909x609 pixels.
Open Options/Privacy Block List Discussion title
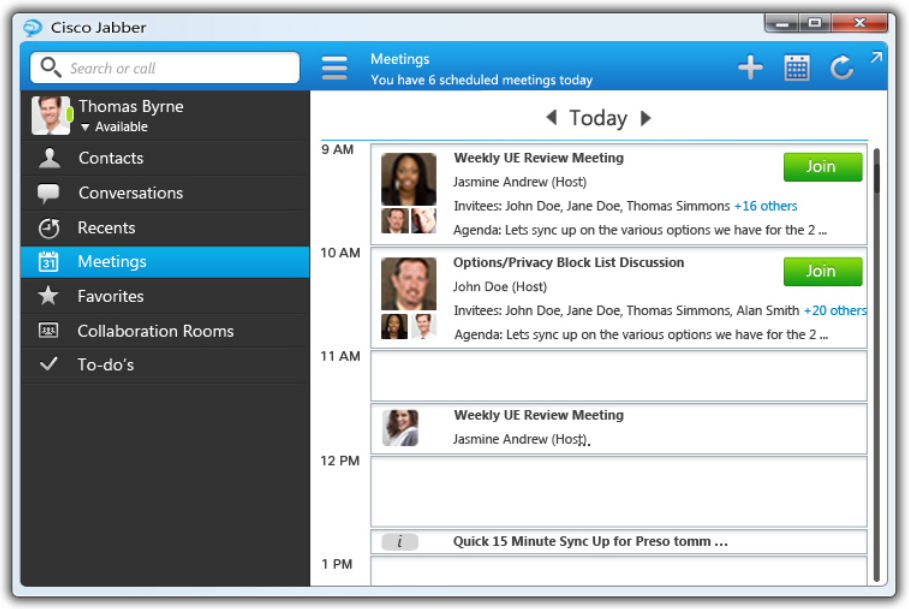pos(568,262)
